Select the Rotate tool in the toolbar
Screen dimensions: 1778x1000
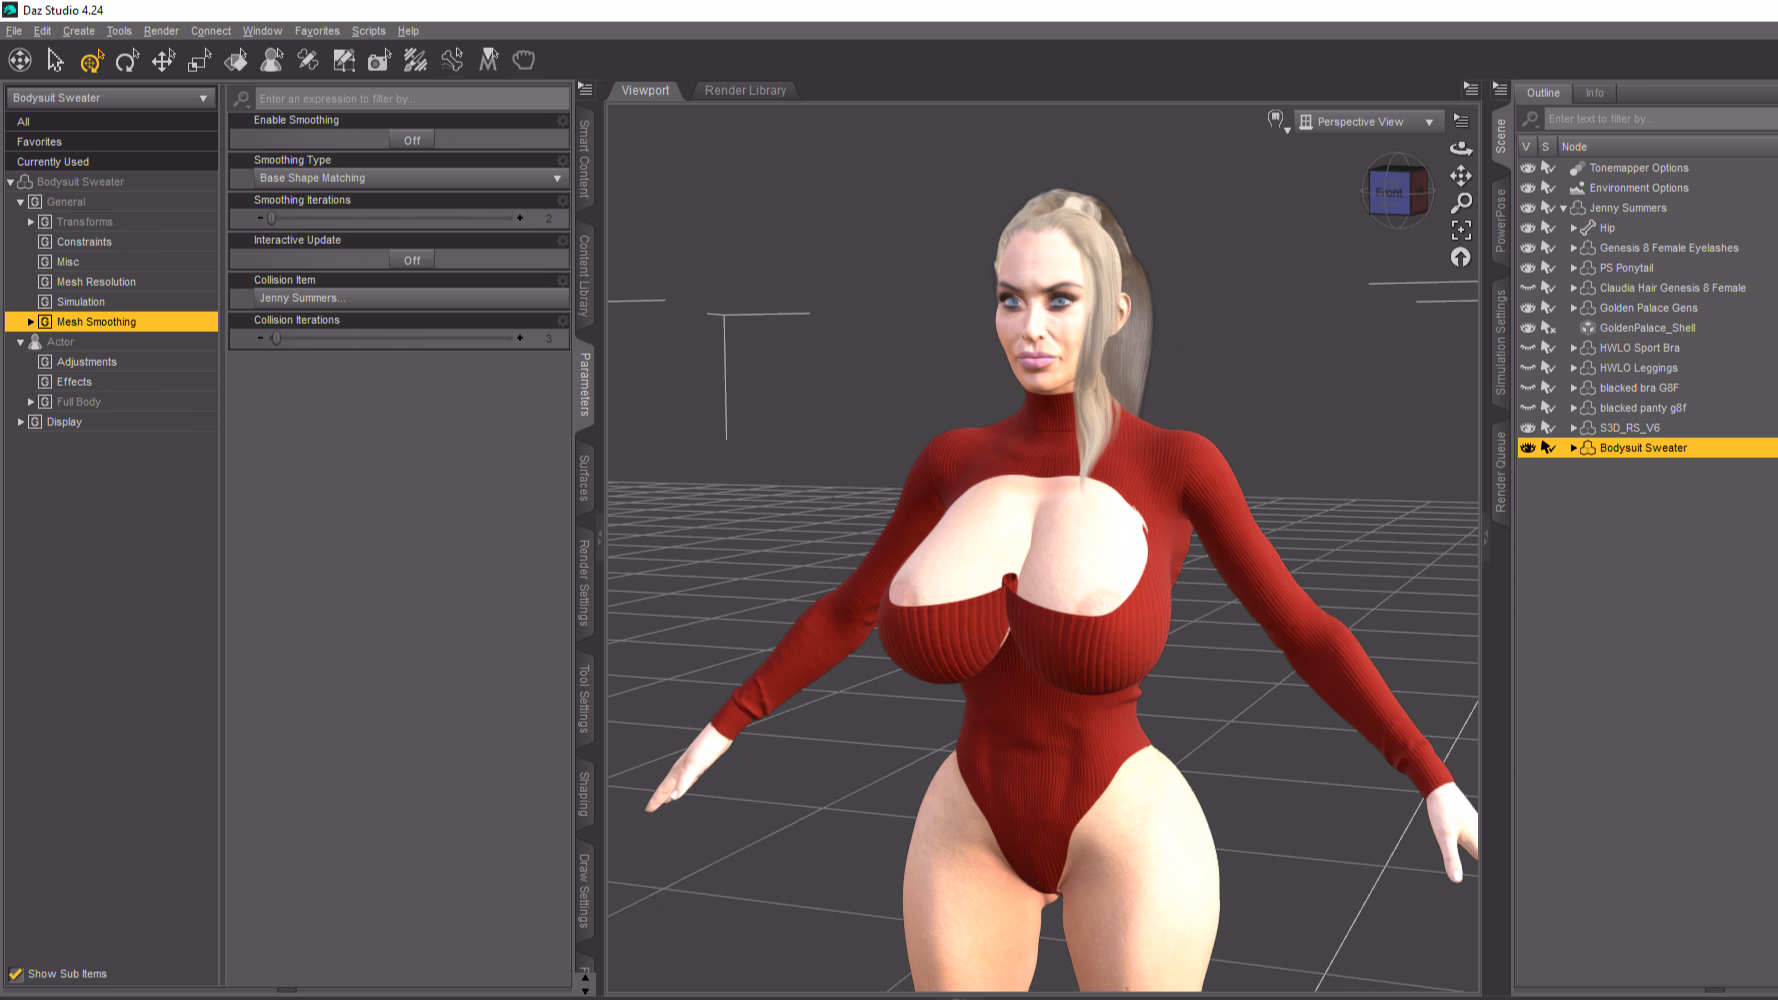(x=127, y=61)
